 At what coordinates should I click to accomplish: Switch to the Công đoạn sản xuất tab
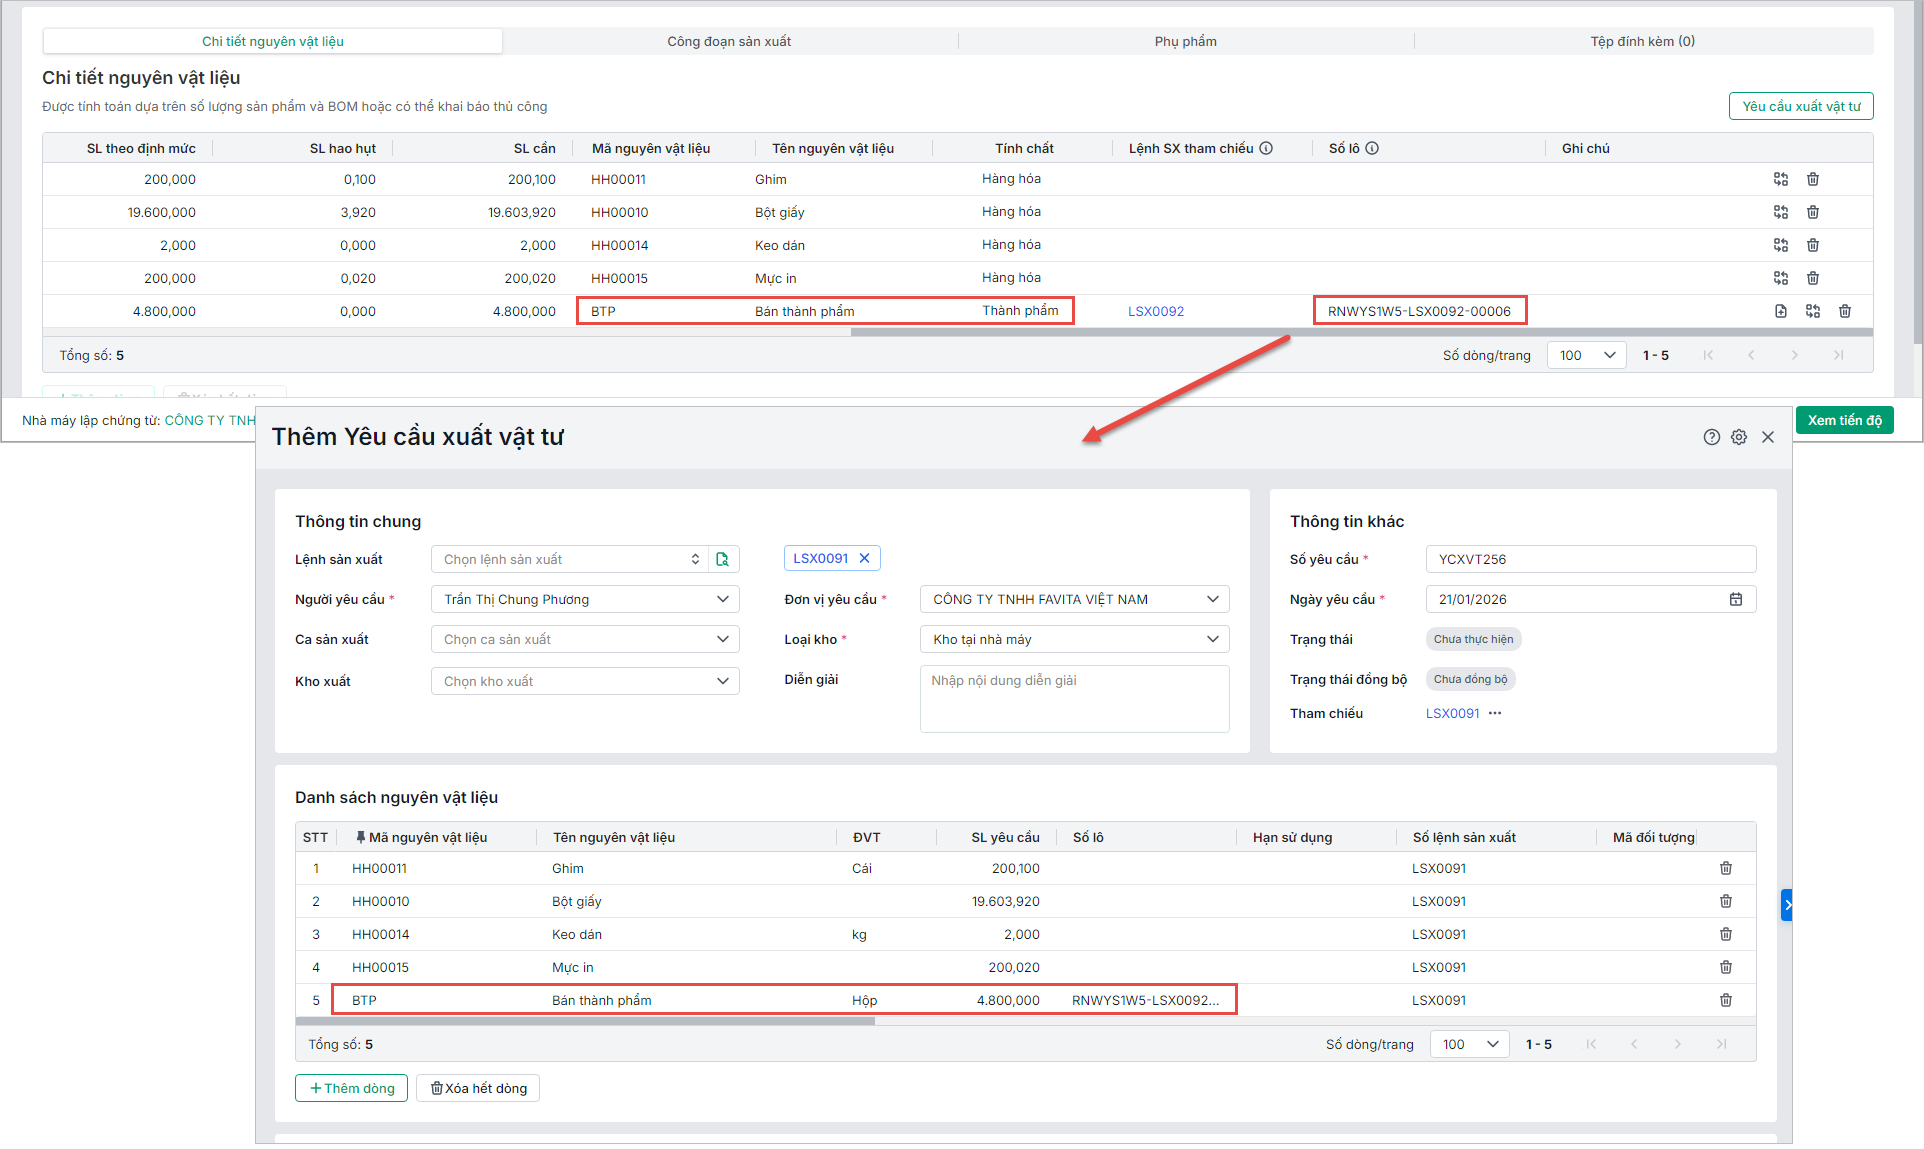pos(729,41)
